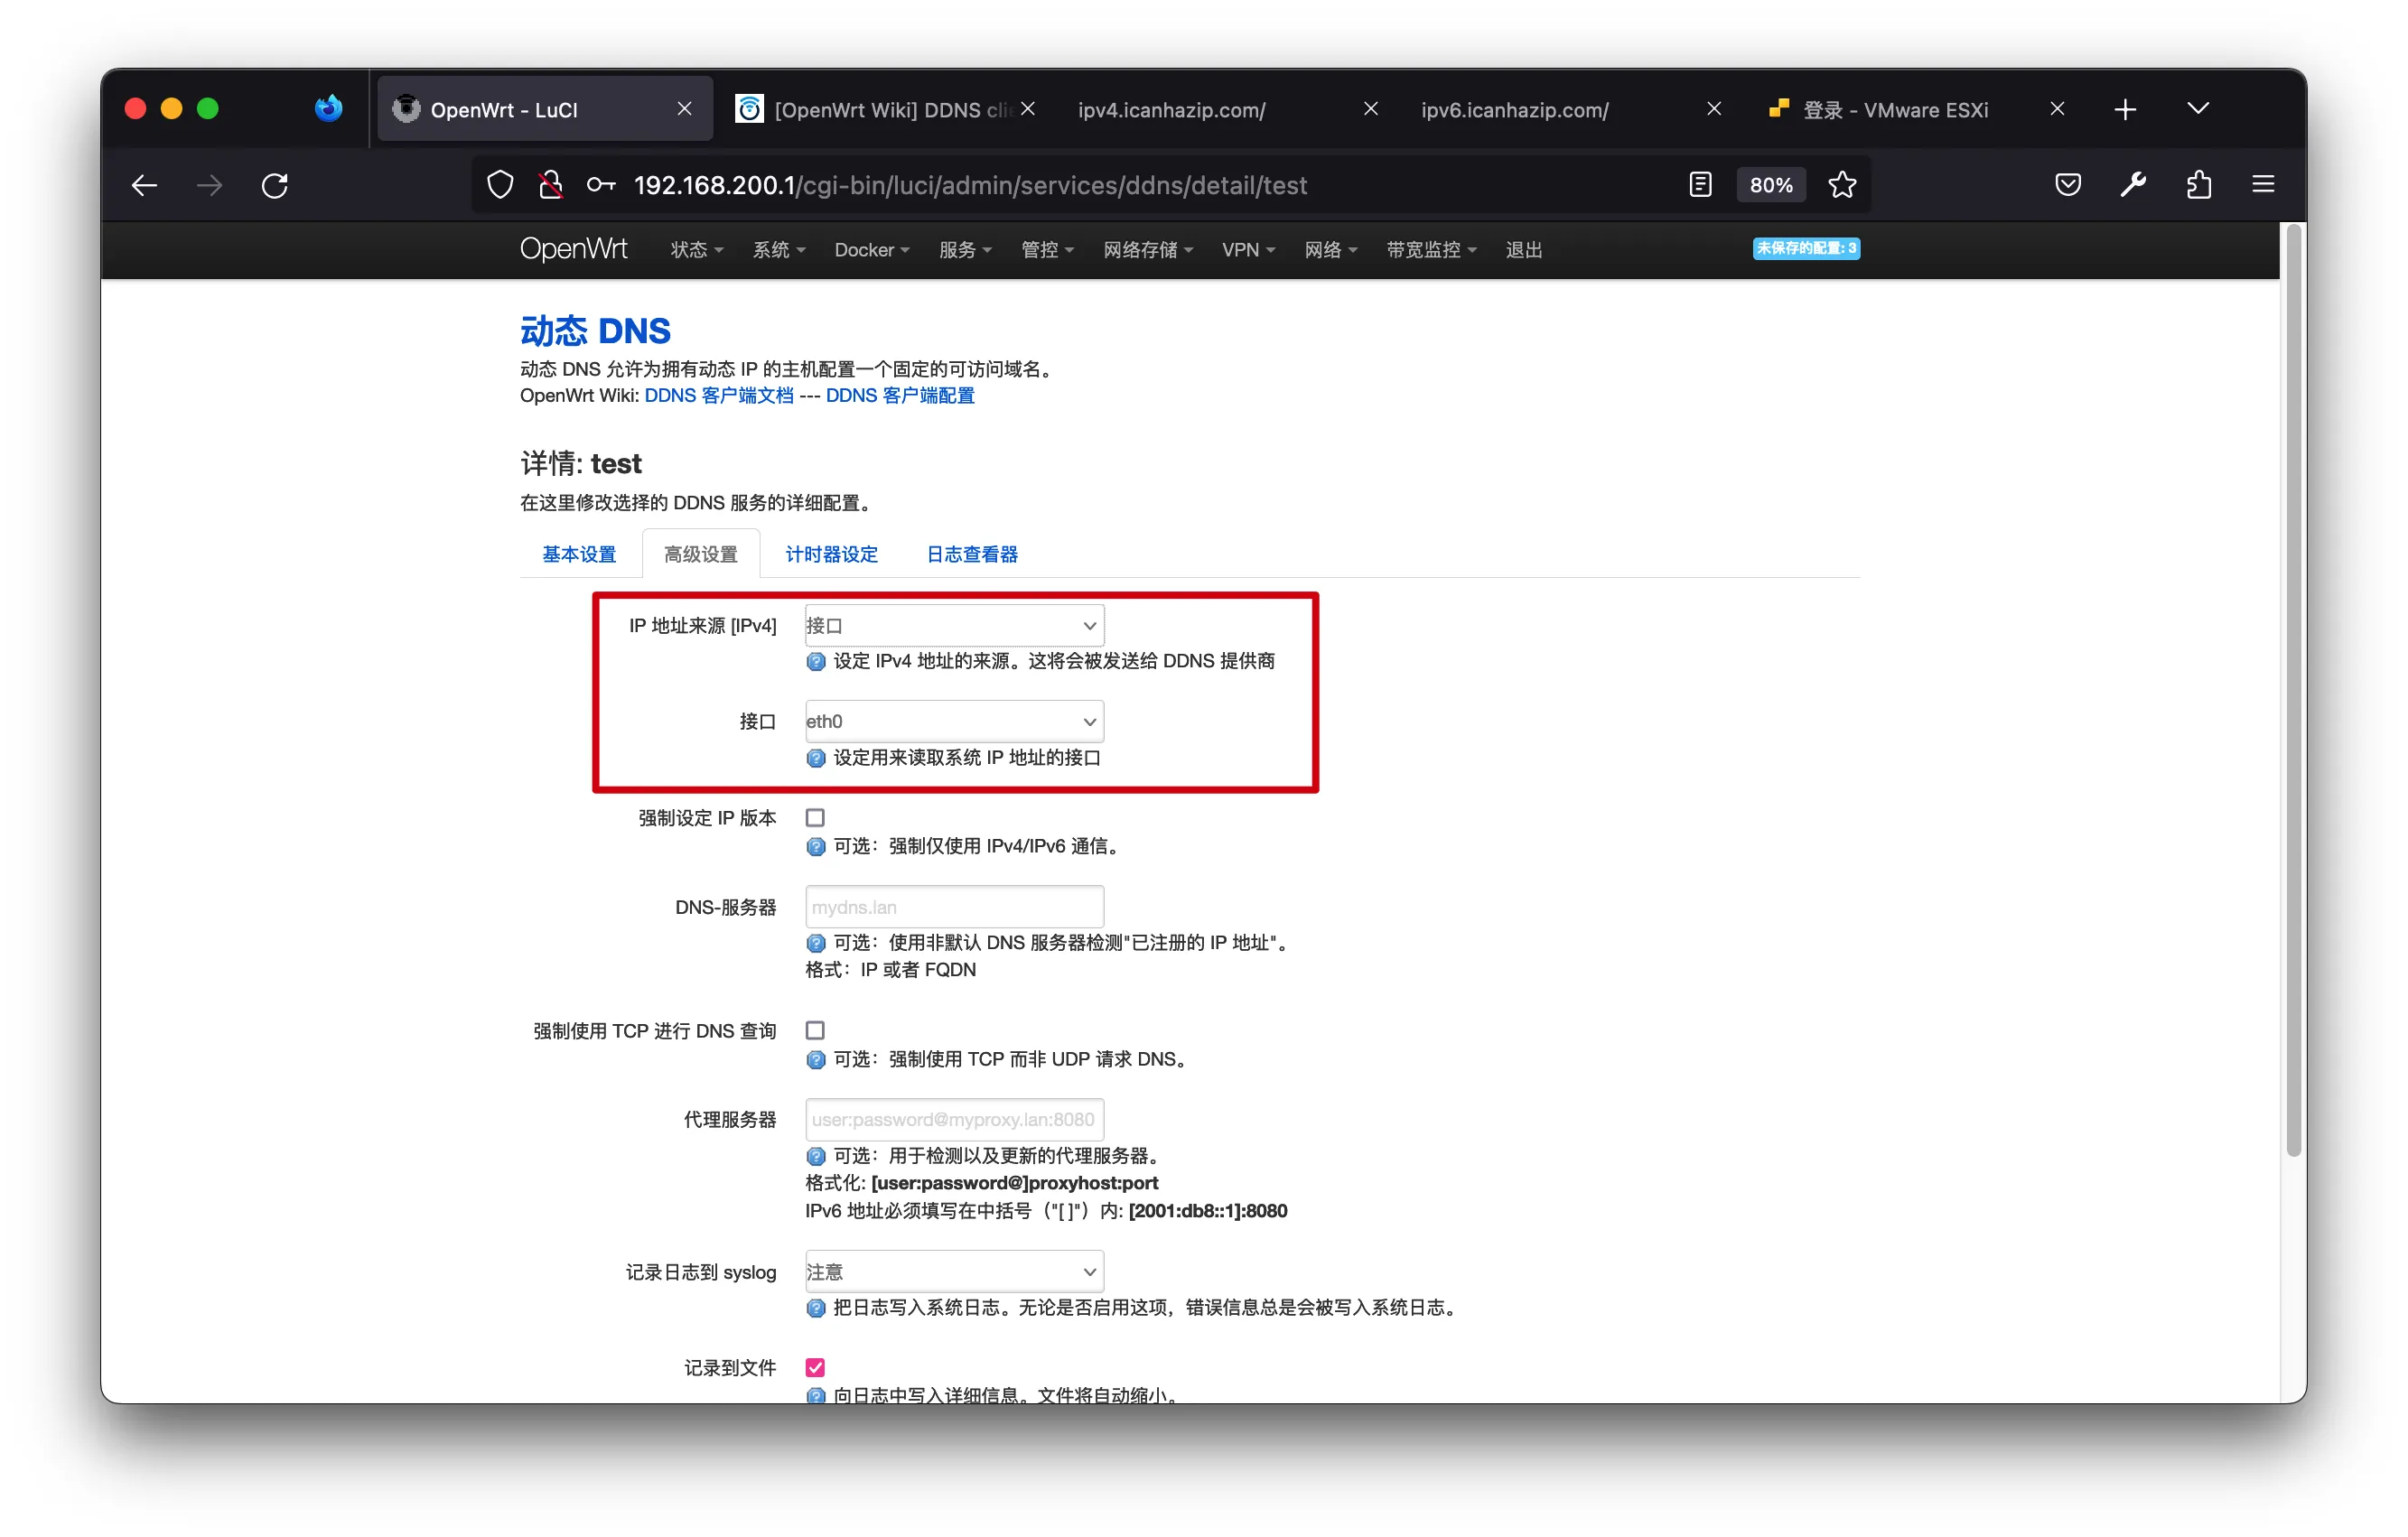Open the 接口 eth0 dropdown
The width and height of the screenshot is (2408, 1537).
click(x=954, y=721)
